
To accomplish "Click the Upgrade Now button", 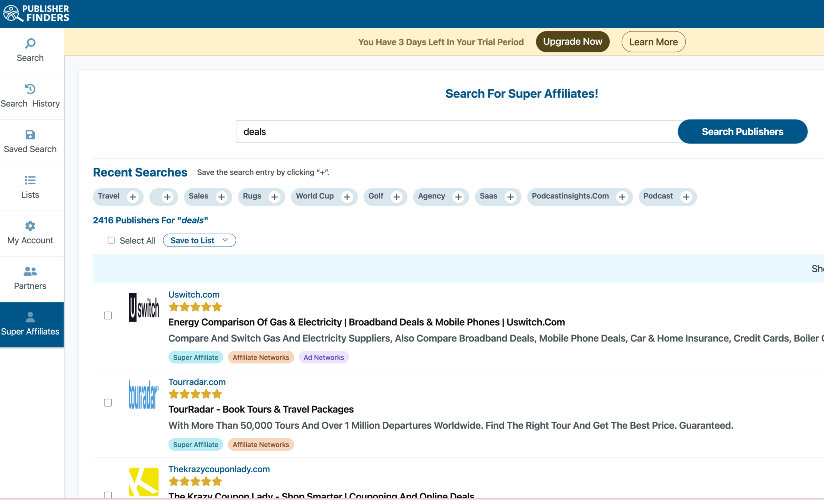I will (573, 42).
